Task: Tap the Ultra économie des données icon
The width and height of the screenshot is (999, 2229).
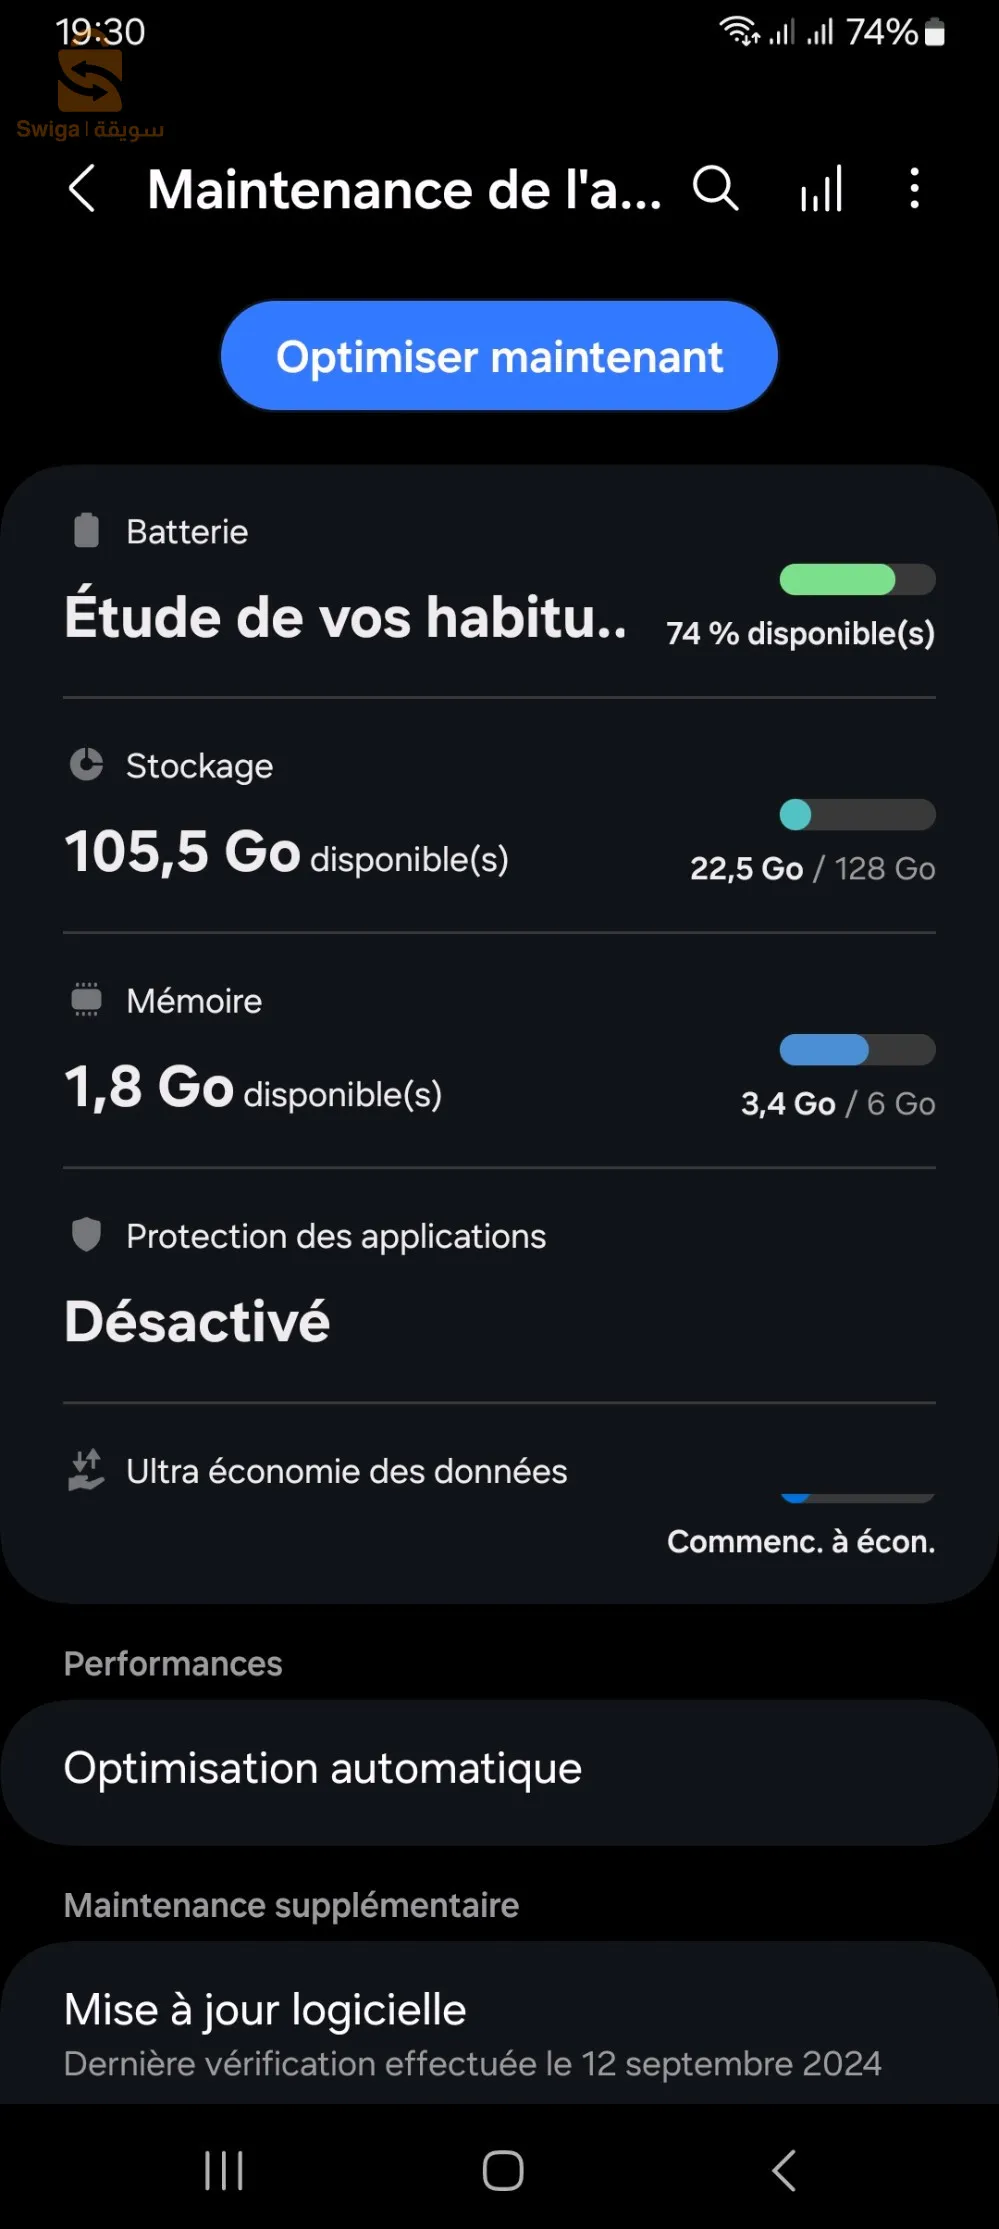Action: (87, 1470)
